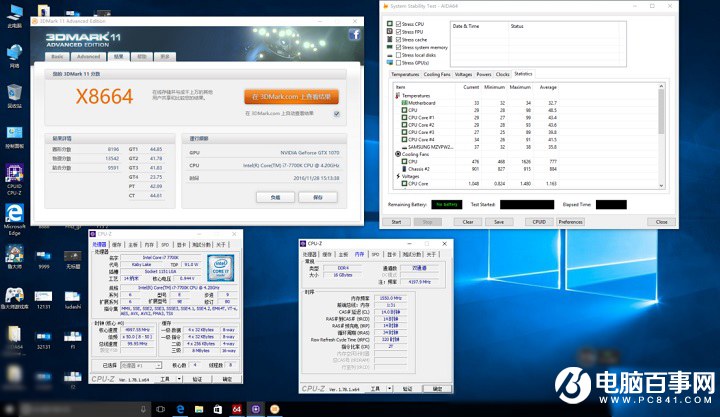Click the 3DMark orange taskbar icon
Viewport: 720px width, 417px height.
tap(275, 409)
